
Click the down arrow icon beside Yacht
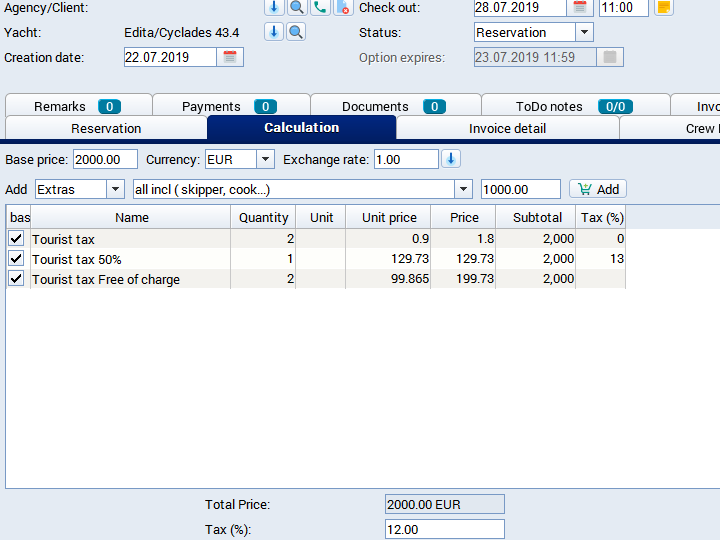(x=274, y=32)
